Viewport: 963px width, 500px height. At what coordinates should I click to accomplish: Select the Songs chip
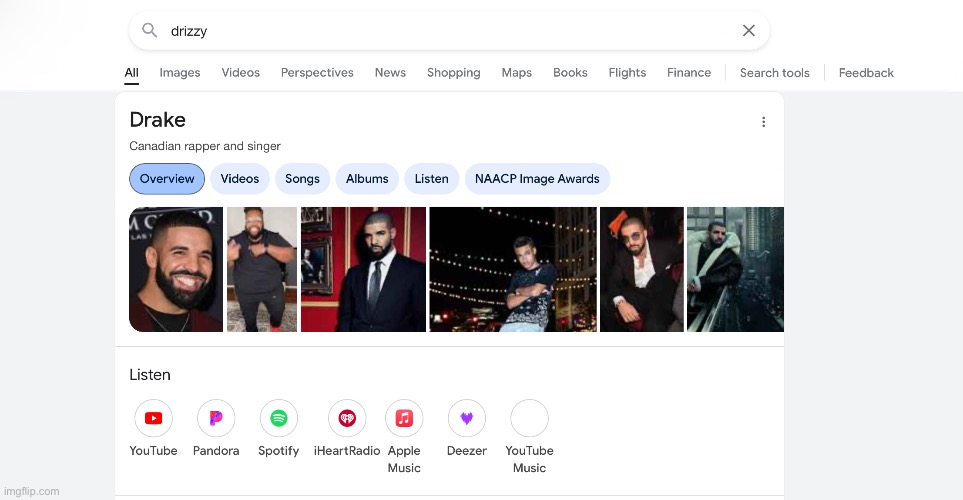(302, 179)
